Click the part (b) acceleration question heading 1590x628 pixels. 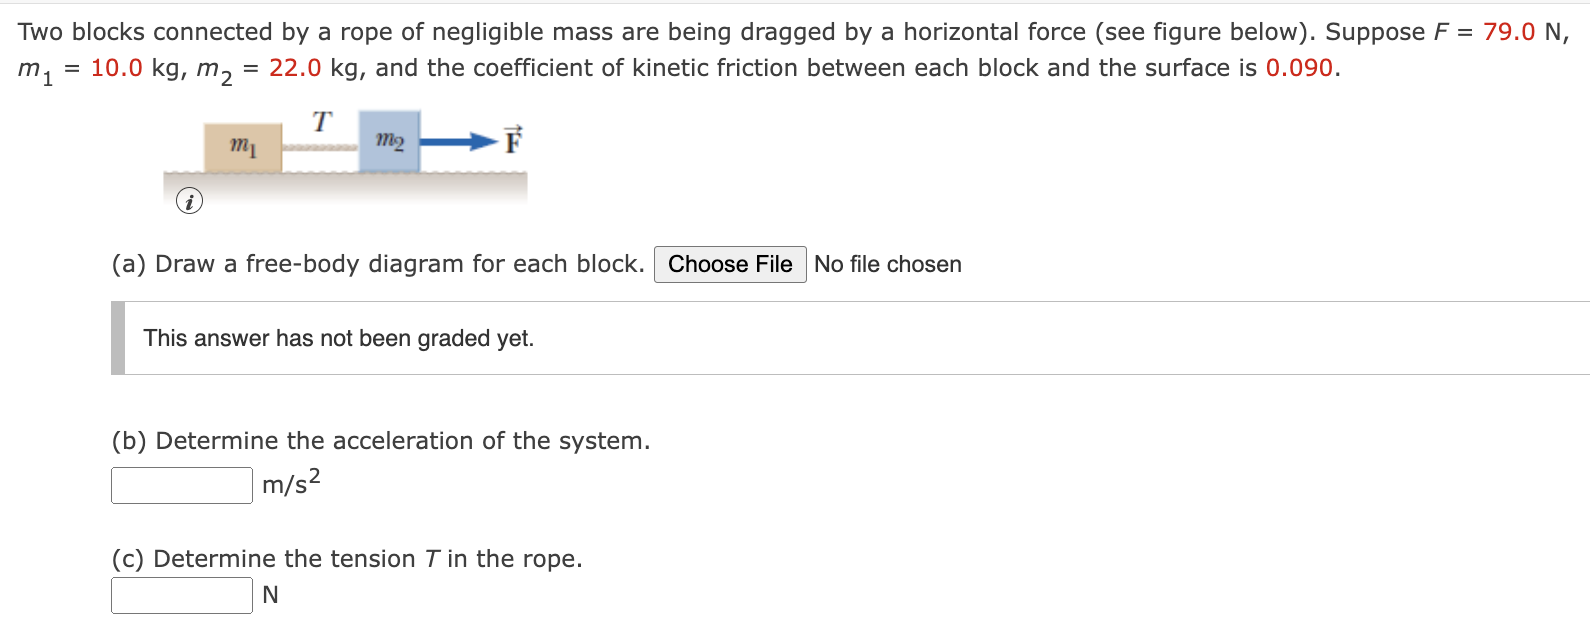click(x=380, y=440)
